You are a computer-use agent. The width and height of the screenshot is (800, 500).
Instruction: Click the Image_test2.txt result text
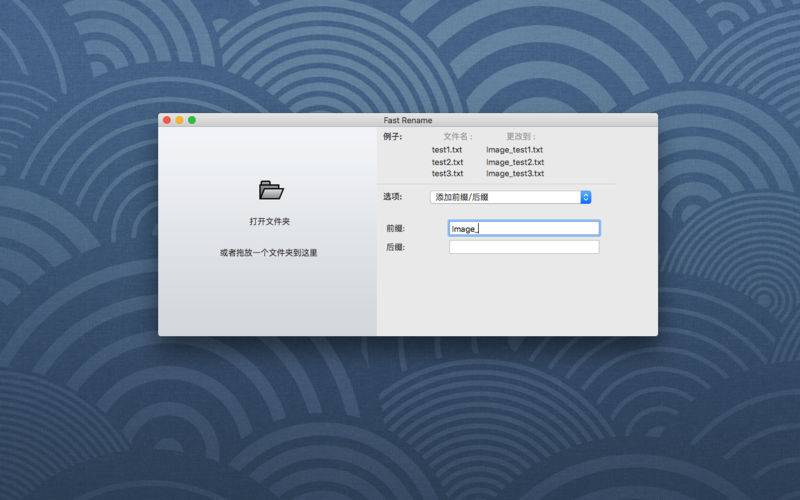click(515, 162)
